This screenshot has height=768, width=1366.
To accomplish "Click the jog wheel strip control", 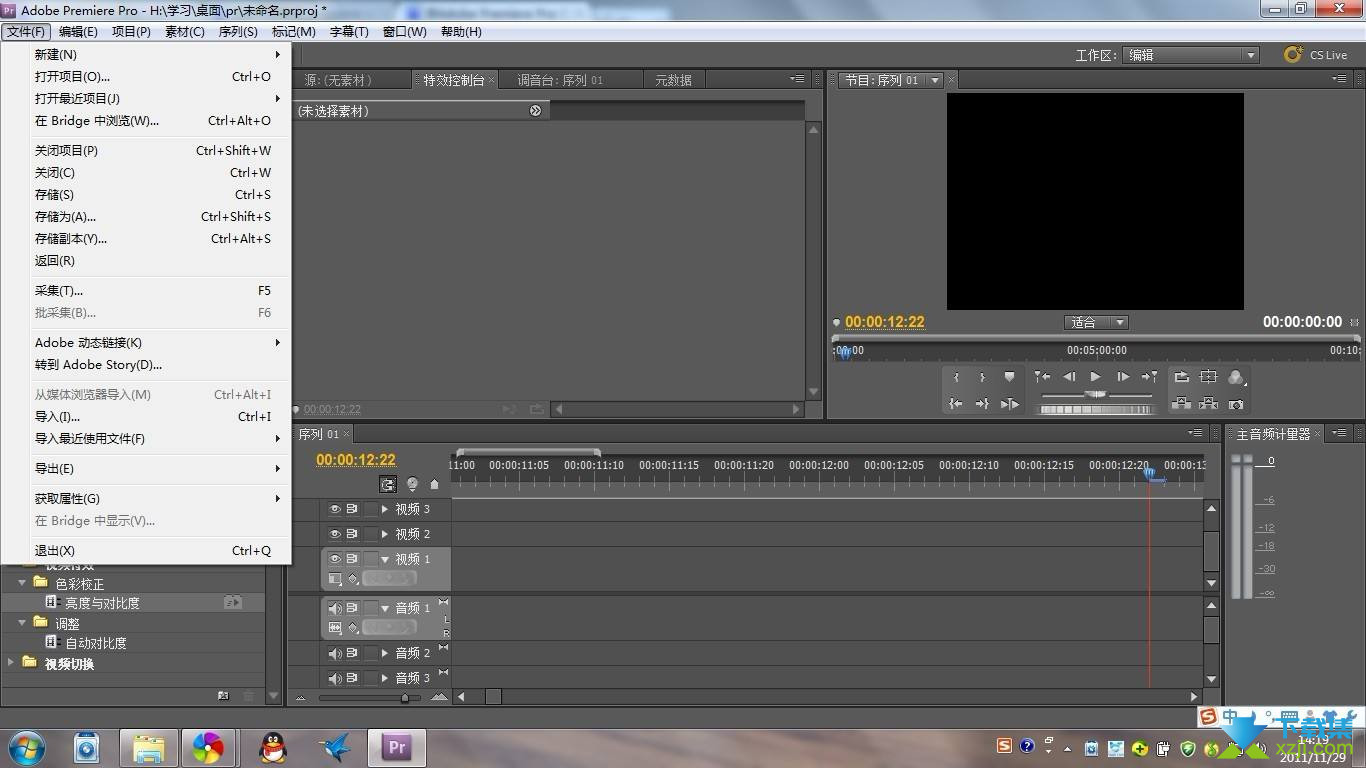I will tap(1096, 409).
